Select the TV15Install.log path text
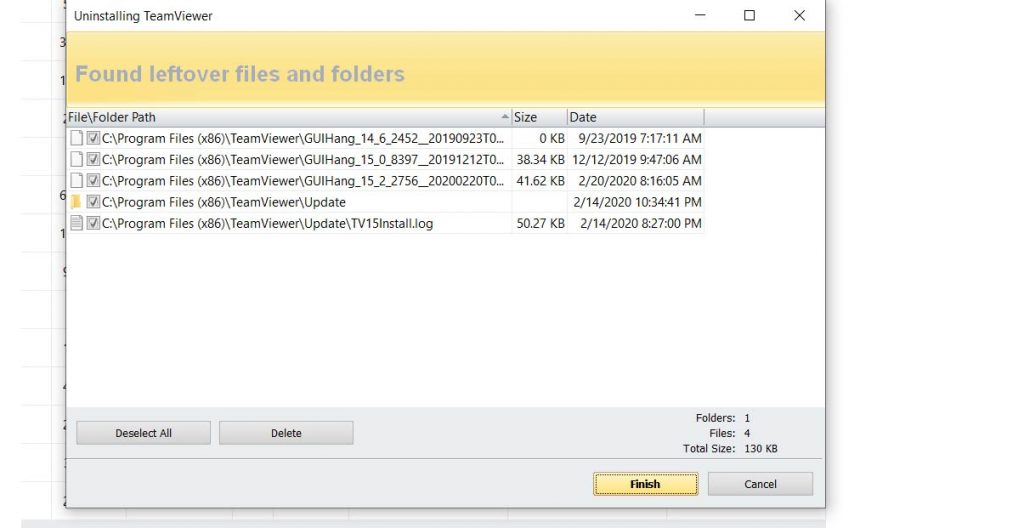This screenshot has height=528, width=1024. (267, 223)
